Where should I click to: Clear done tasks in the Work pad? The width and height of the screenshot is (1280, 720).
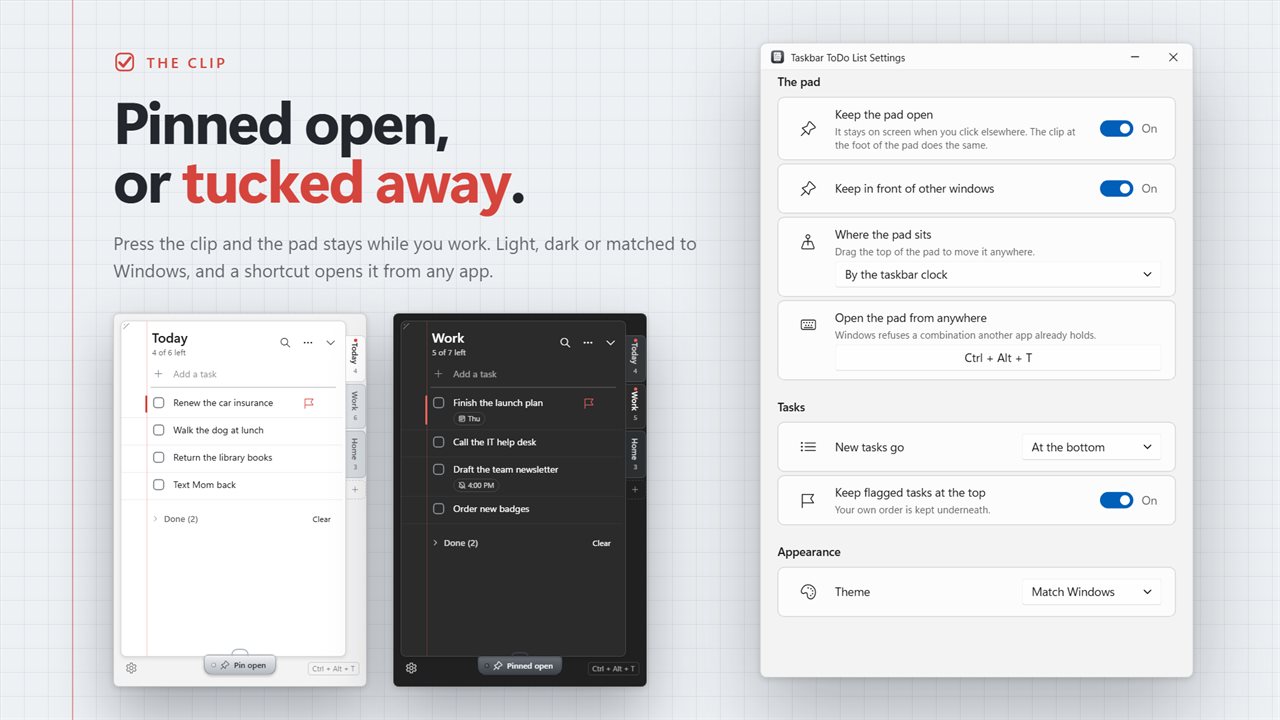pos(601,543)
